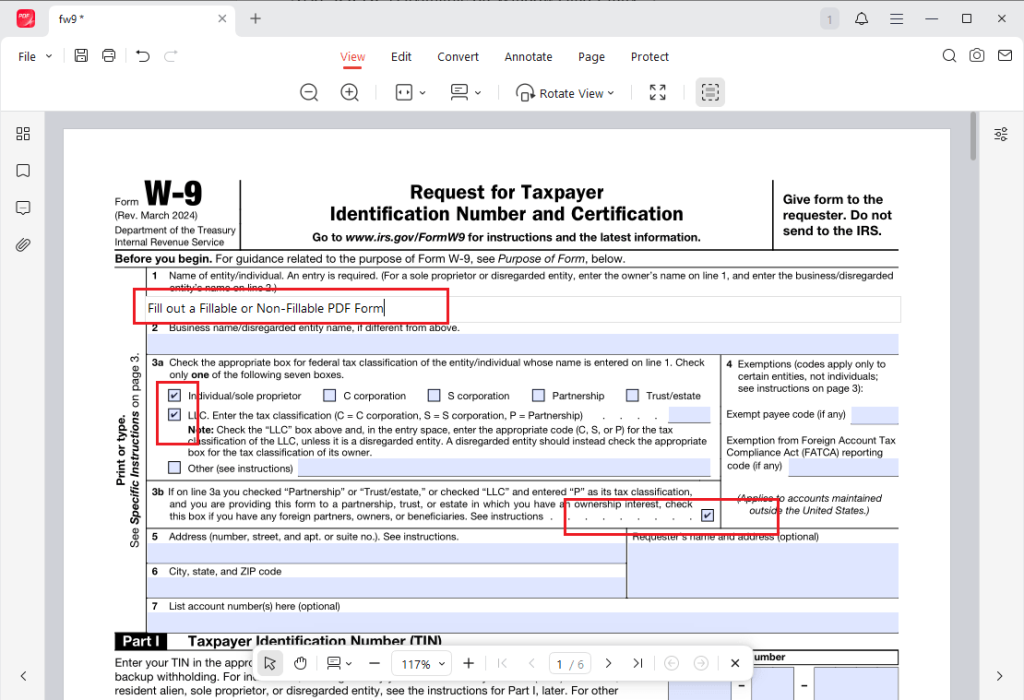The image size is (1024, 700).
Task: Click the screenshot camera icon
Action: click(977, 56)
